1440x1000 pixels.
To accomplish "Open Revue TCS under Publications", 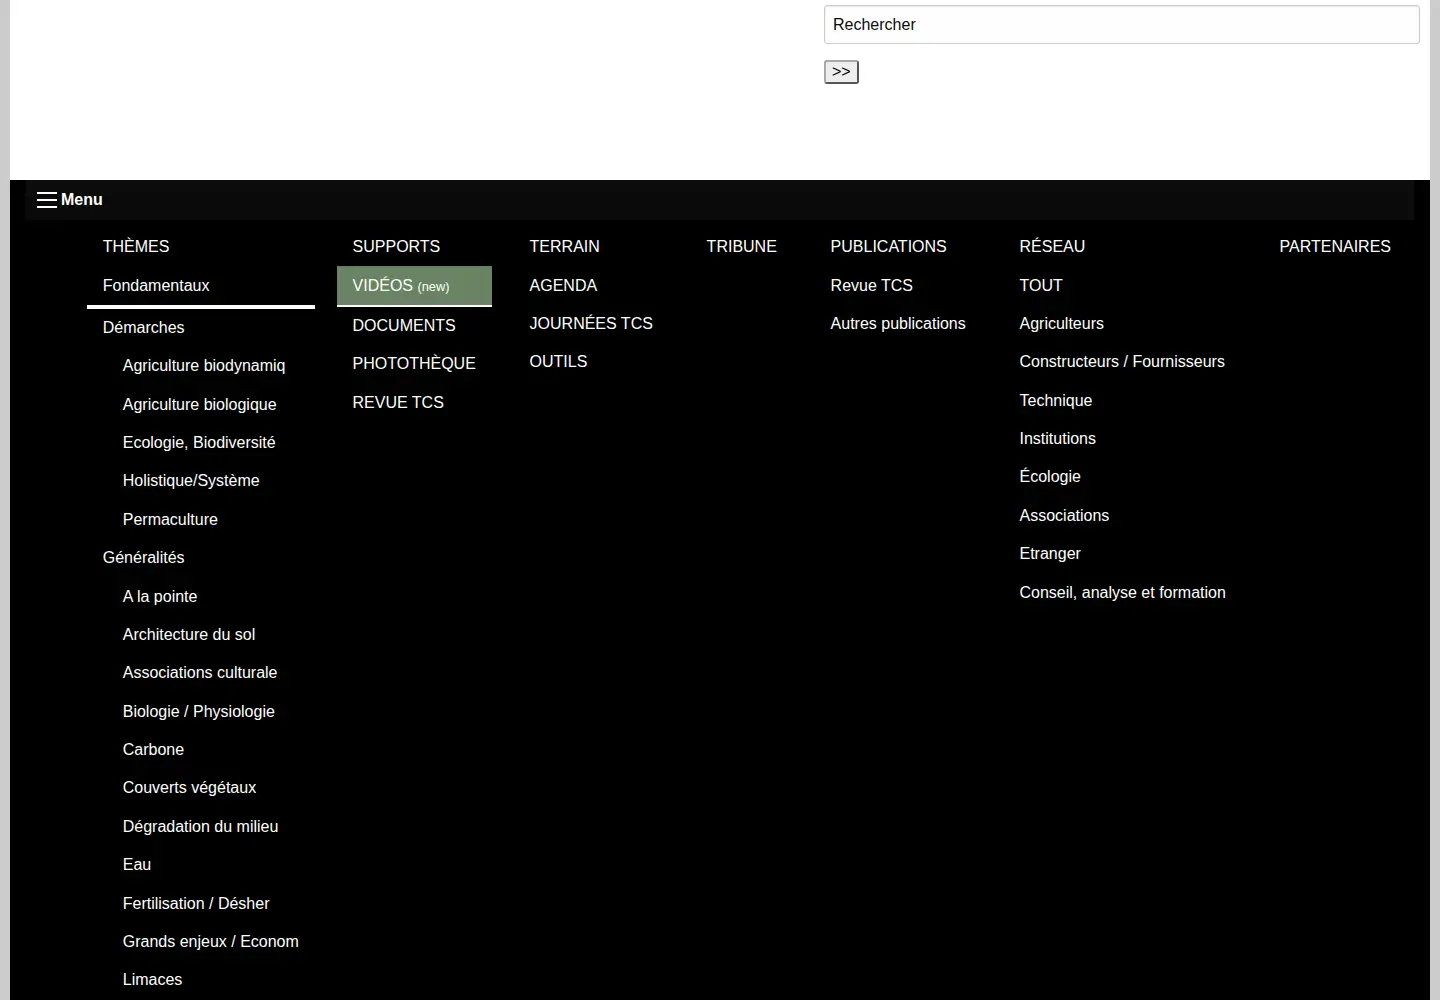I will coord(872,285).
